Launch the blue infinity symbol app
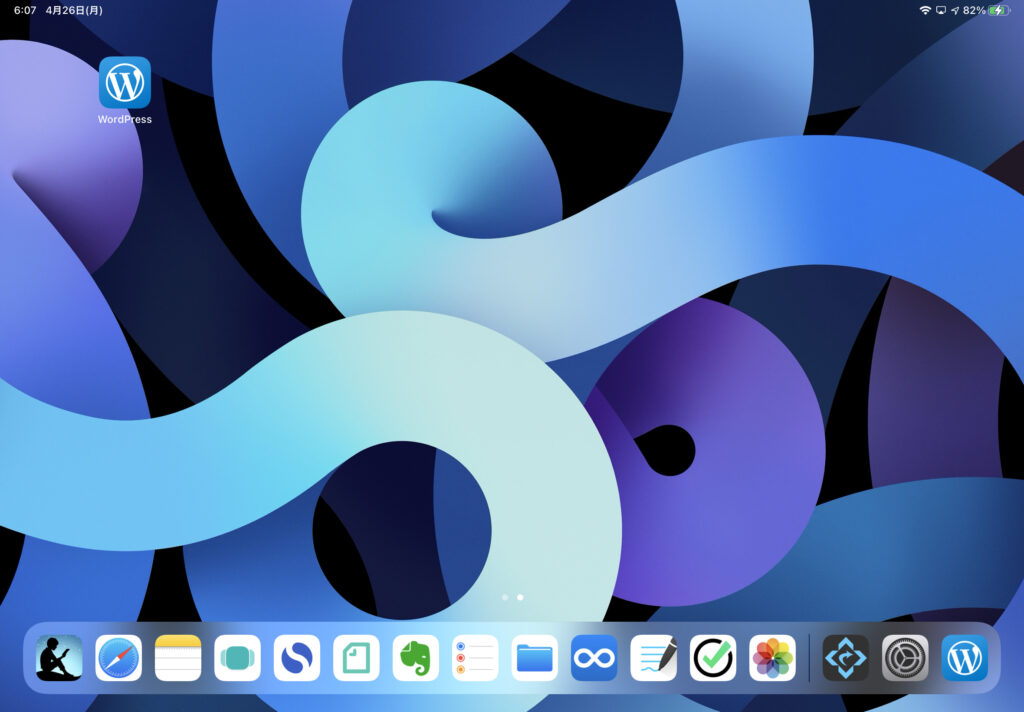 tap(594, 658)
